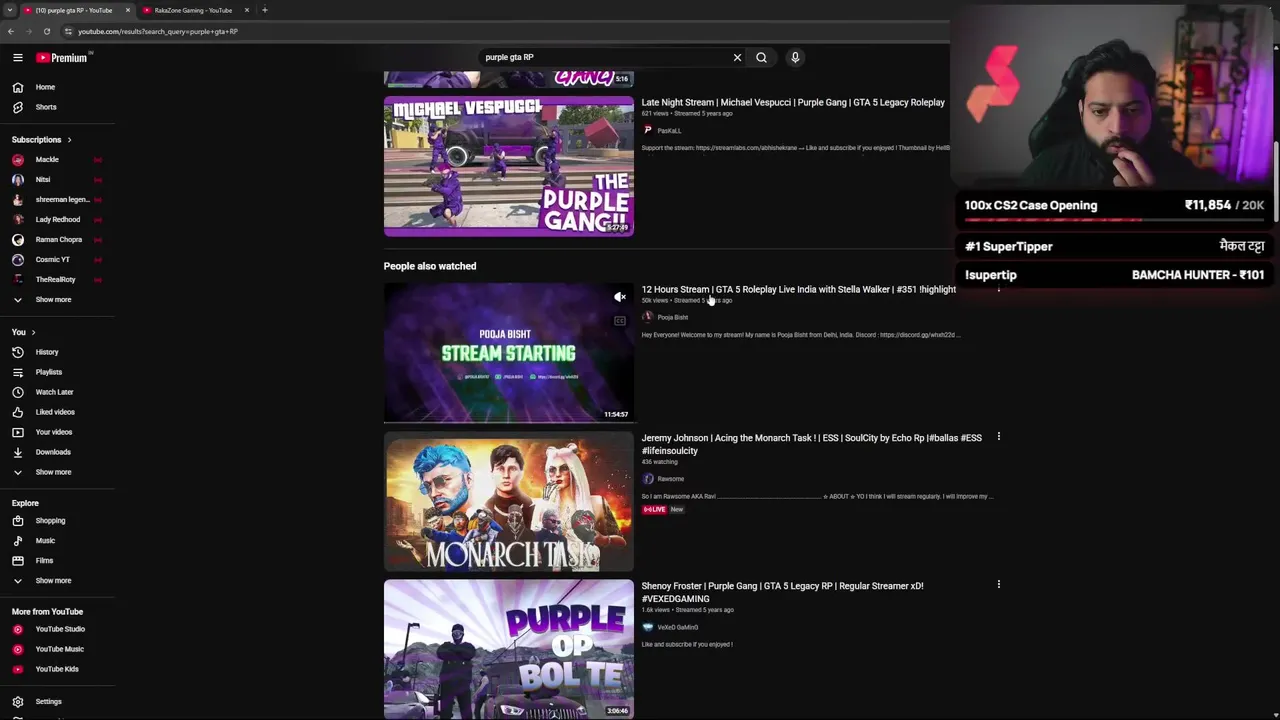Open the browser tab list dropdown
This screenshot has width=1280, height=720.
[x=9, y=10]
